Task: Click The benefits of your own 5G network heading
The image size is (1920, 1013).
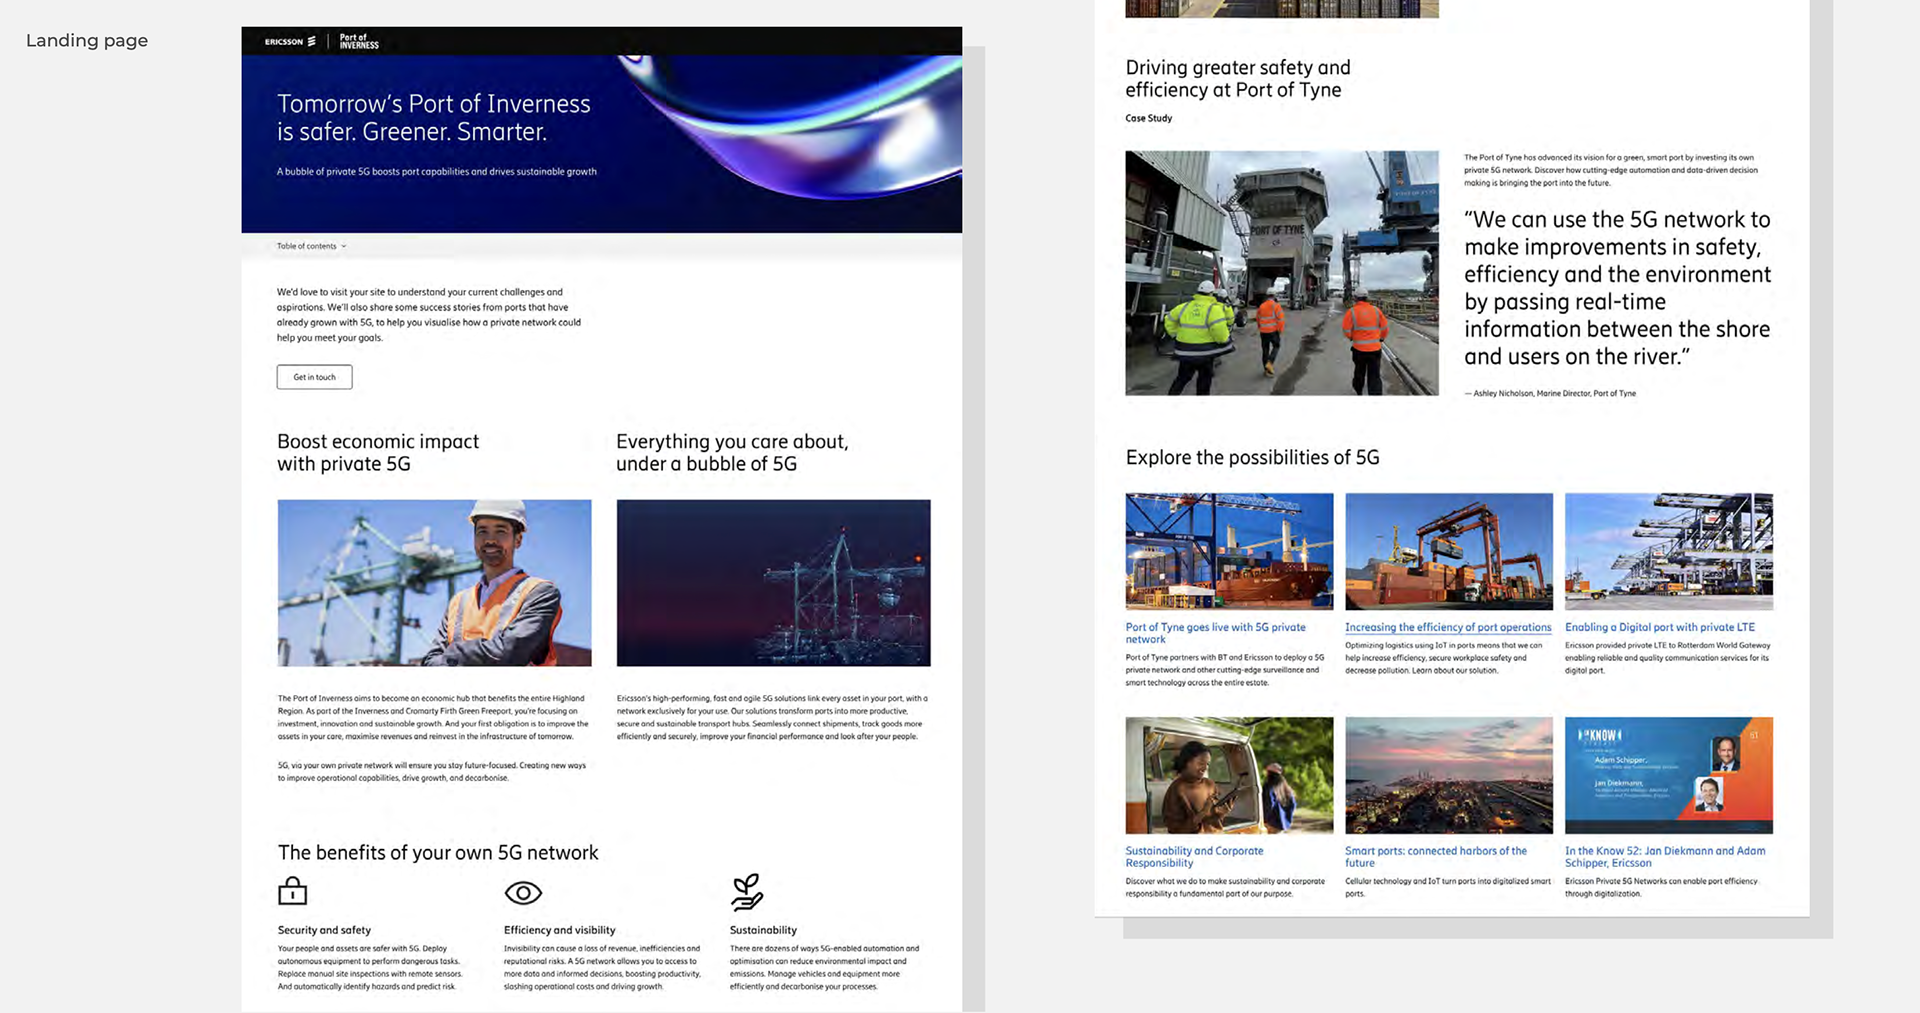Action: [x=438, y=852]
